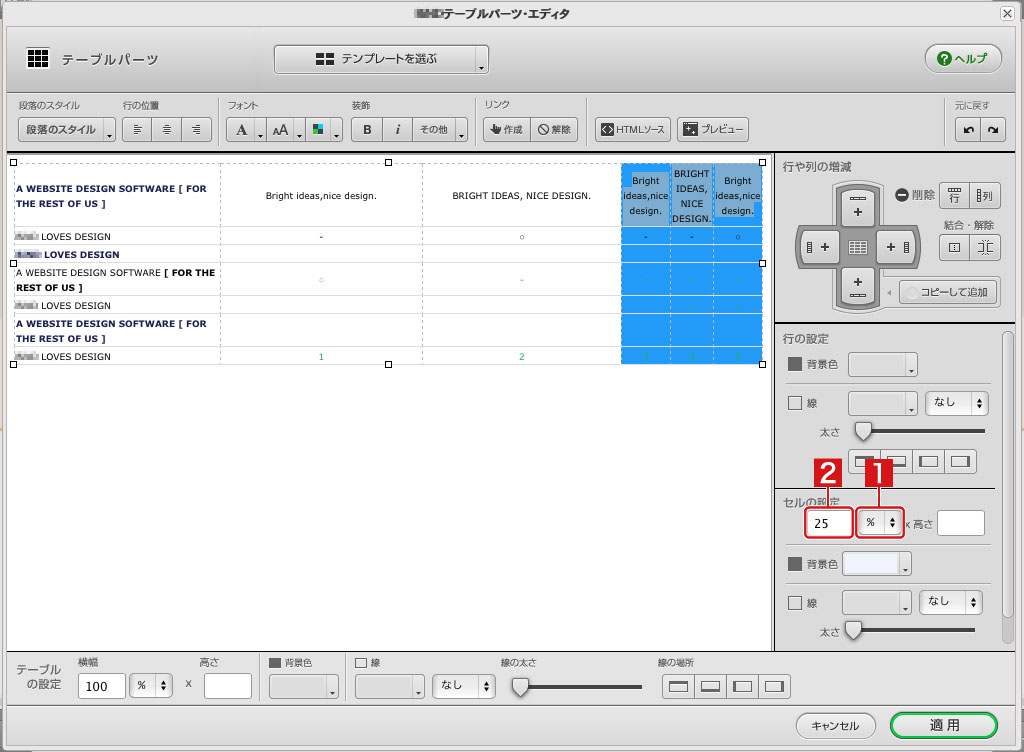Enable table settings 線 checkbox
The image size is (1024, 752).
361,663
